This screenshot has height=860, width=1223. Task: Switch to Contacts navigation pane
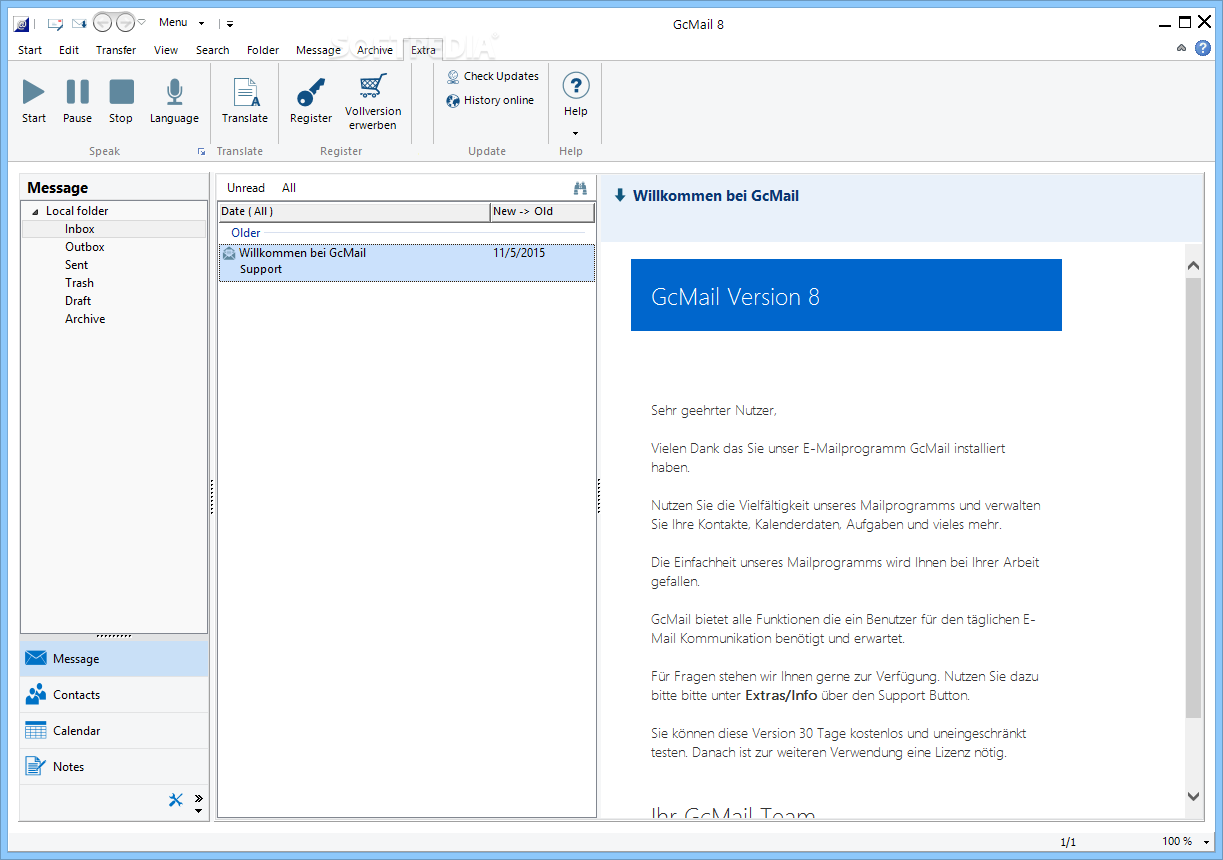(114, 695)
